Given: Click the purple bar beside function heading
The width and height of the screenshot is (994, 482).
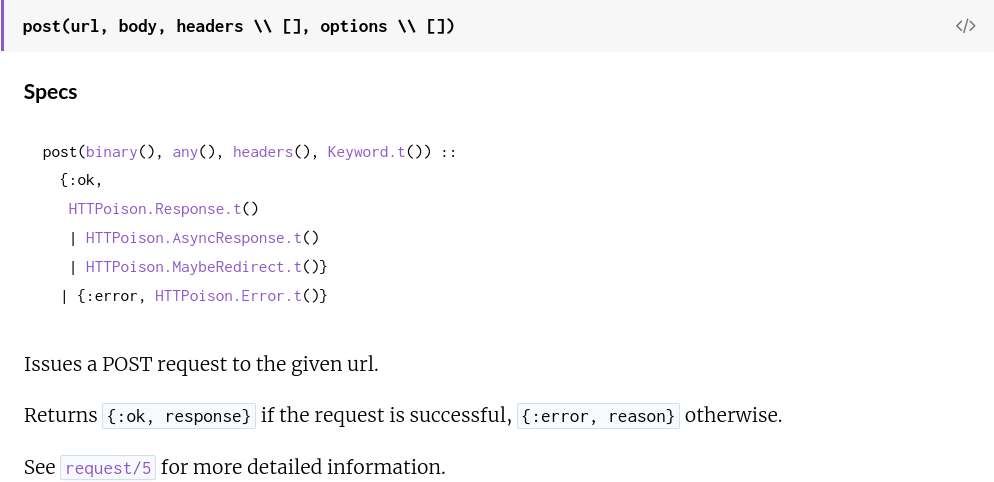Looking at the screenshot, I should click(2, 25).
